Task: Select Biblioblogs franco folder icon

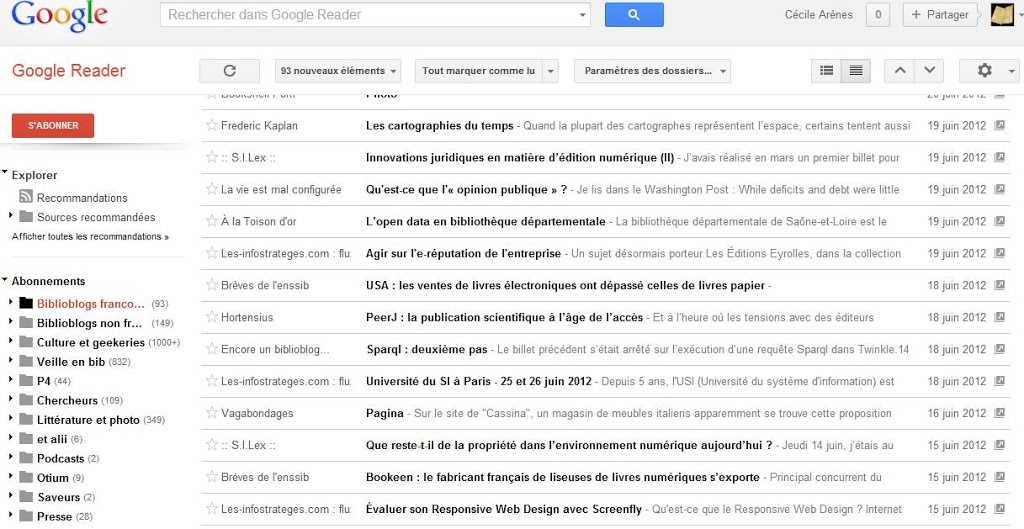Action: pos(26,303)
